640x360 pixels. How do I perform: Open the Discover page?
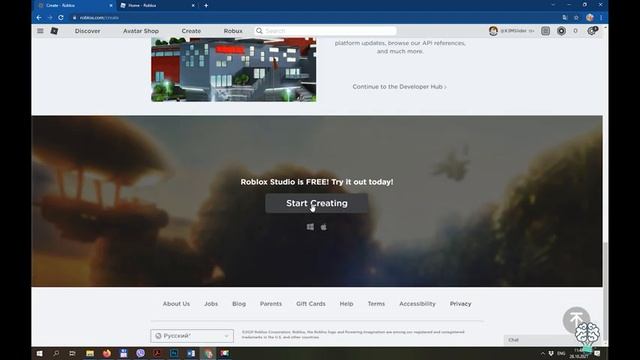click(87, 31)
